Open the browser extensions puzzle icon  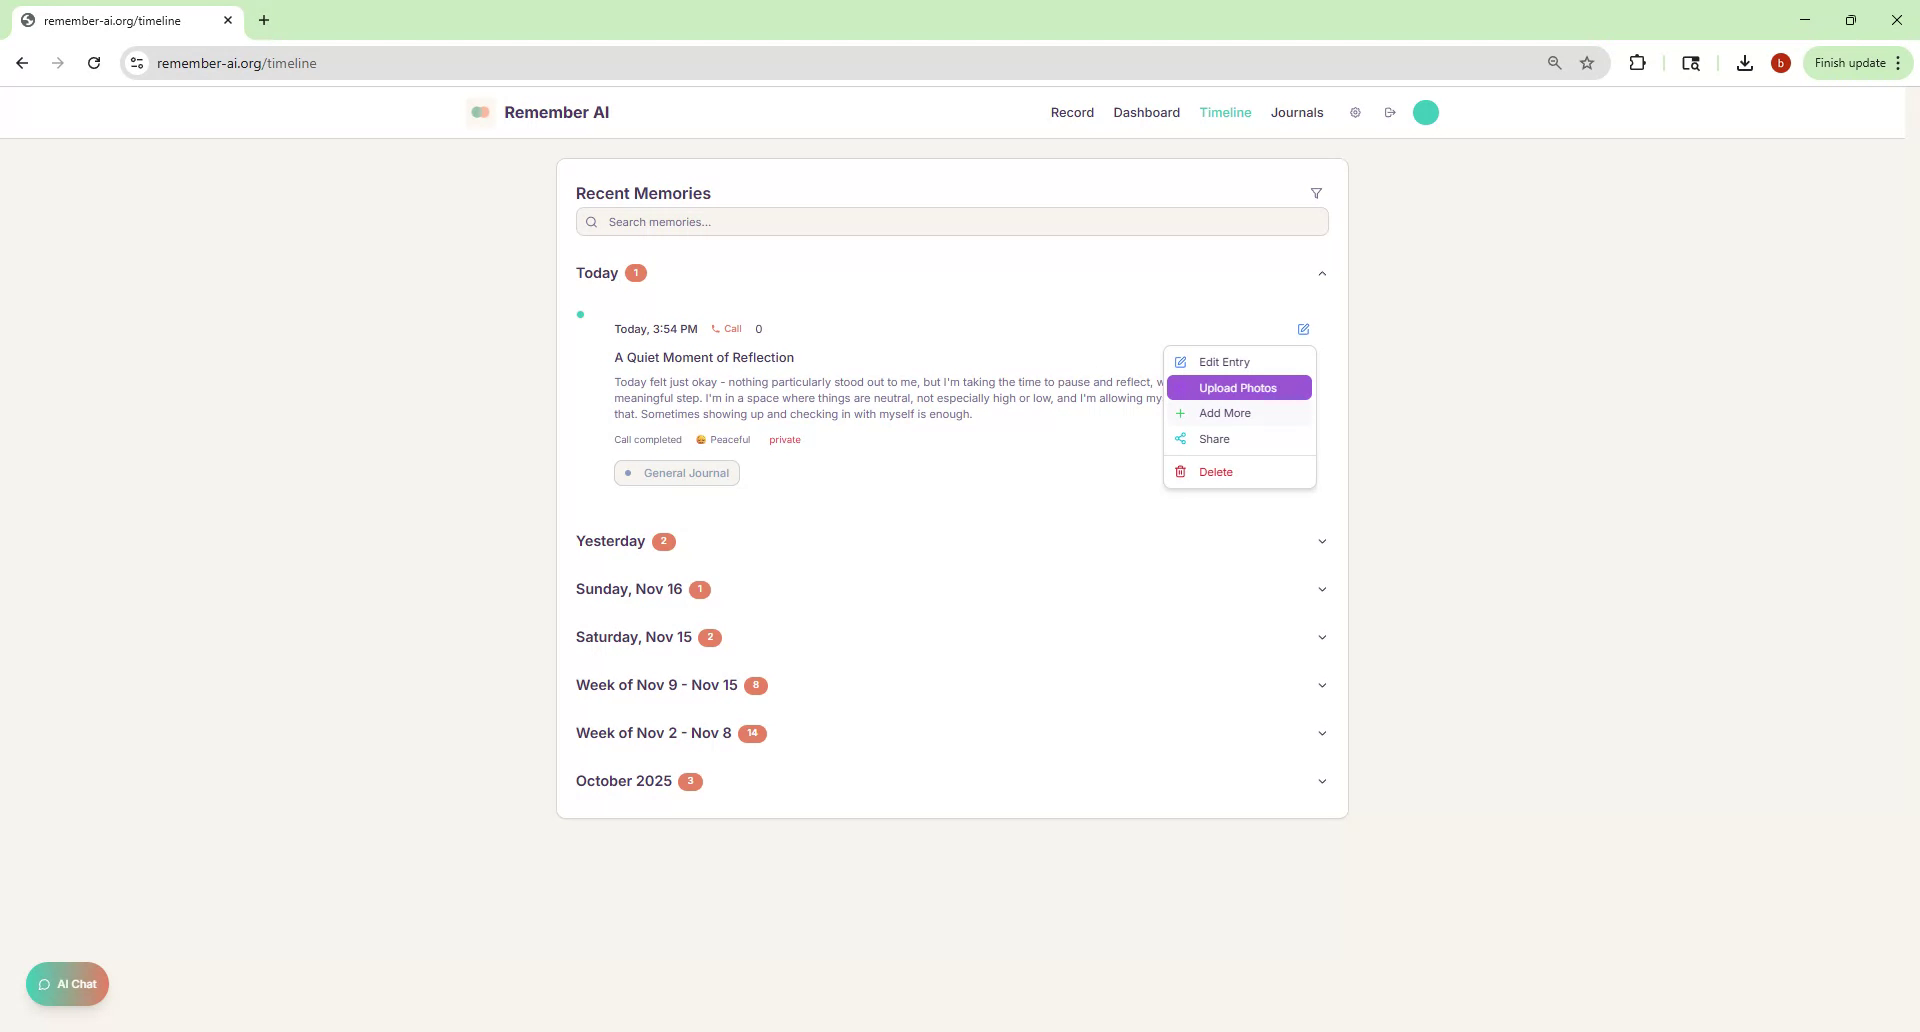coord(1638,62)
